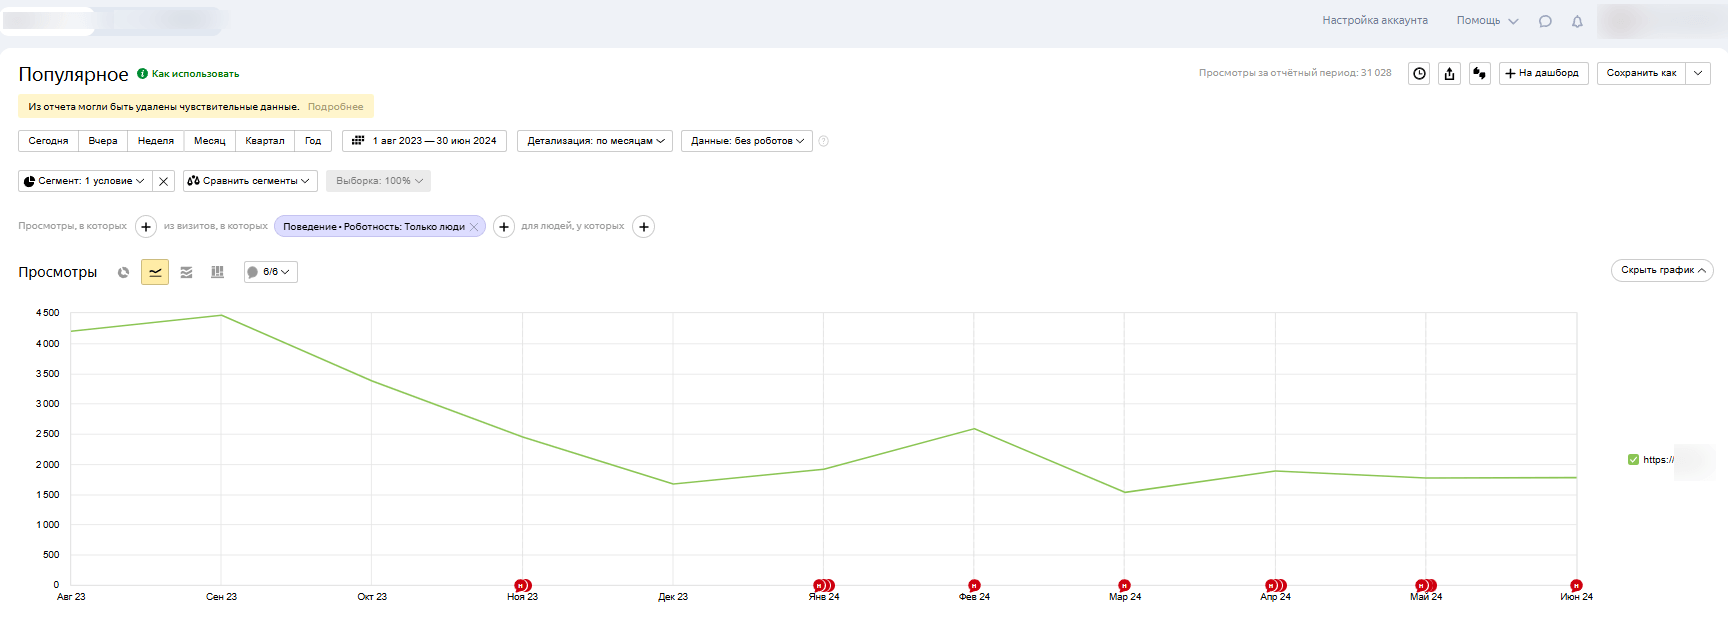Toggle the https:// legend checkbox
The height and width of the screenshot is (618, 1728).
point(1633,460)
